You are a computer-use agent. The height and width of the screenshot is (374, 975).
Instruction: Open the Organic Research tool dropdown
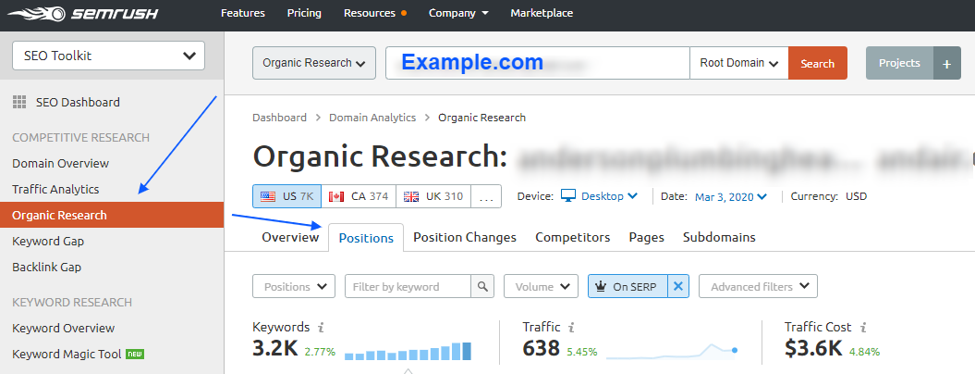tap(314, 63)
